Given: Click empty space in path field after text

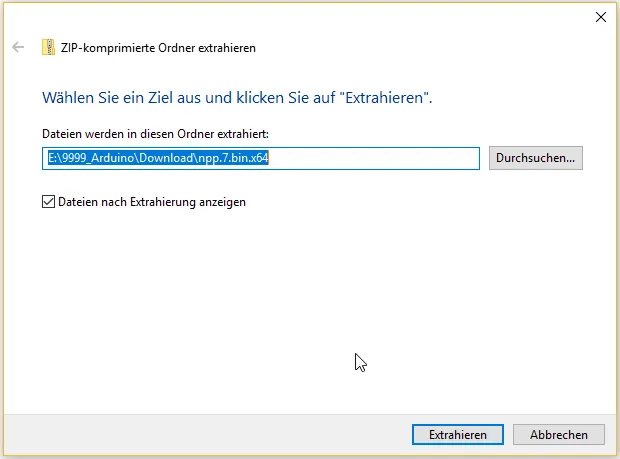Looking at the screenshot, I should (x=380, y=158).
